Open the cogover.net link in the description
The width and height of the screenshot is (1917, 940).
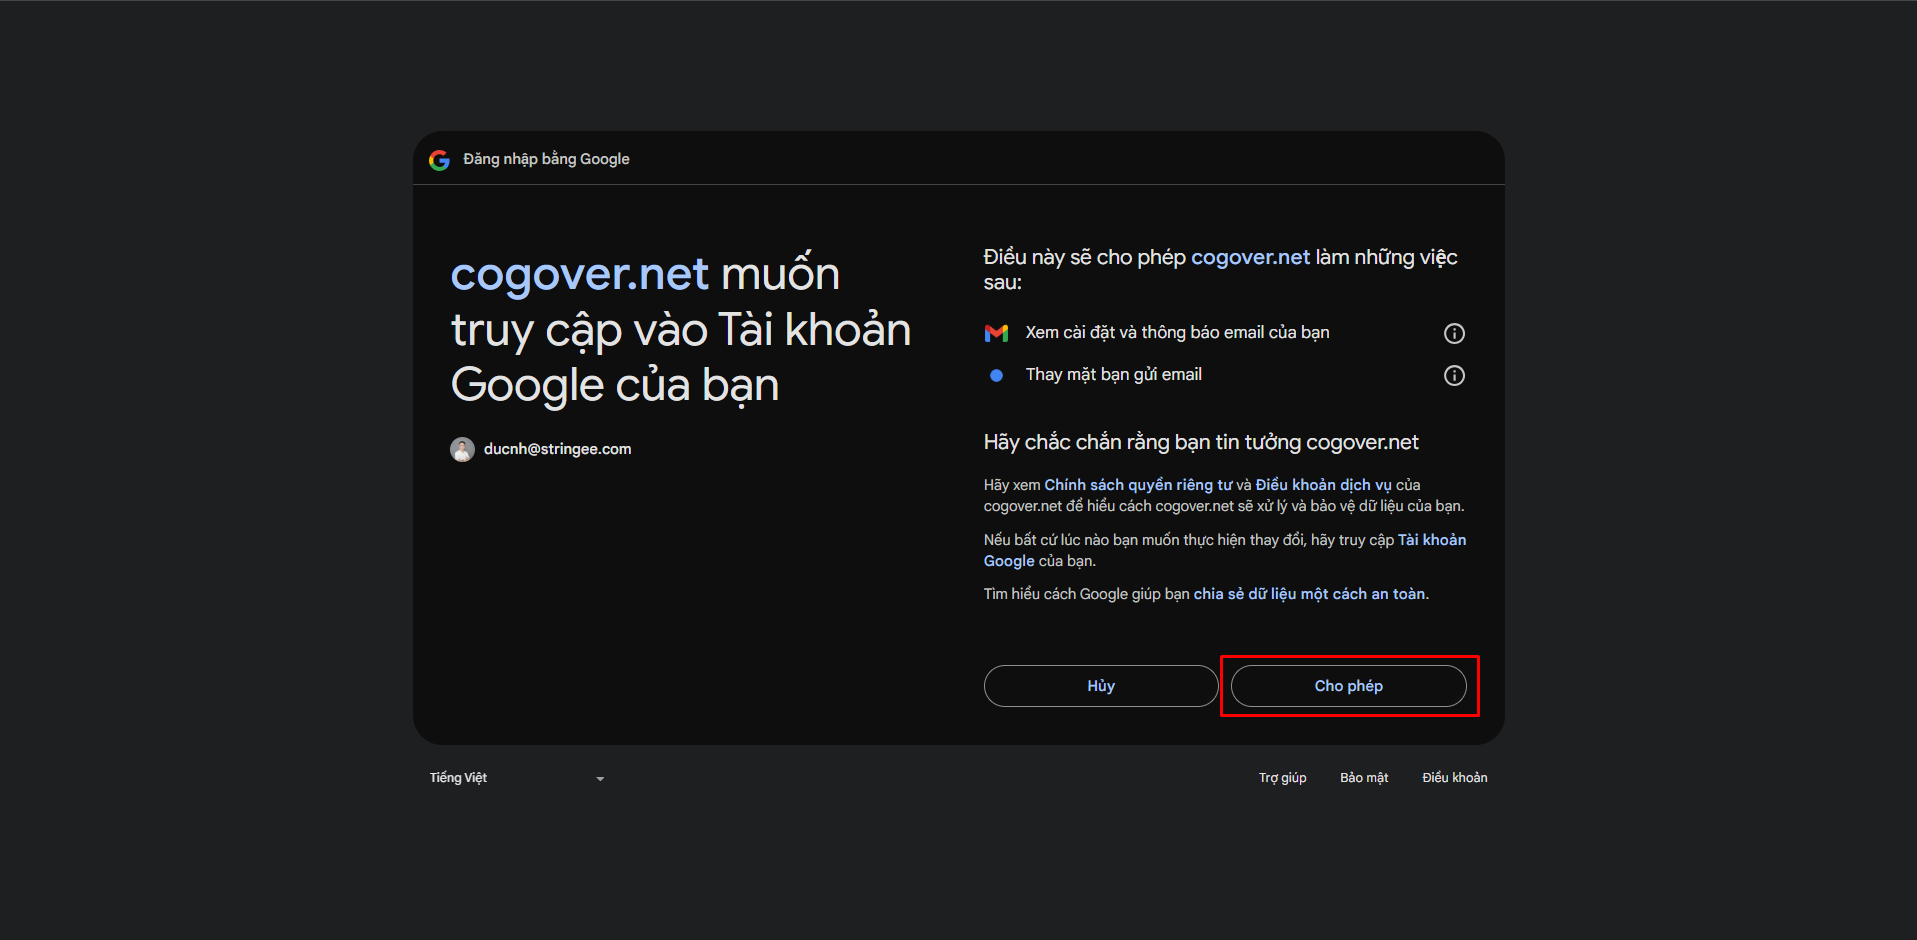[1250, 257]
